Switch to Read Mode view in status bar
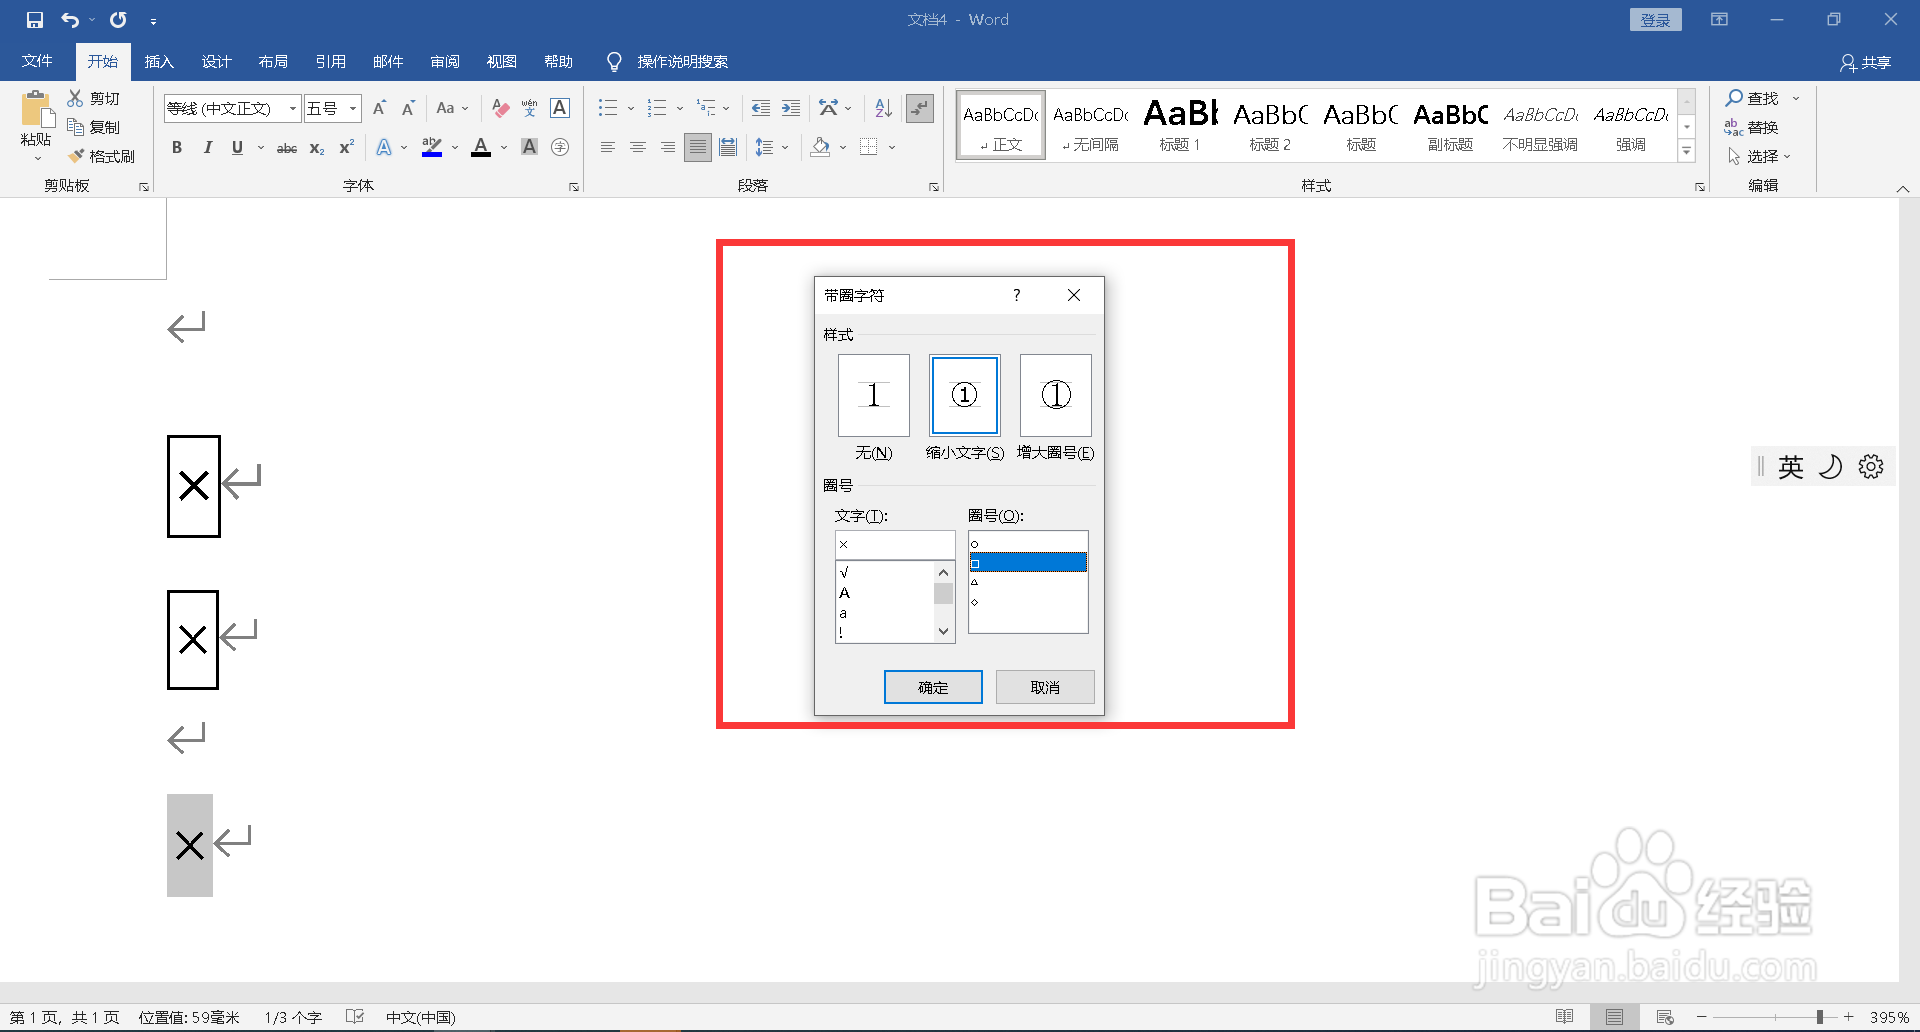 point(1565,1017)
